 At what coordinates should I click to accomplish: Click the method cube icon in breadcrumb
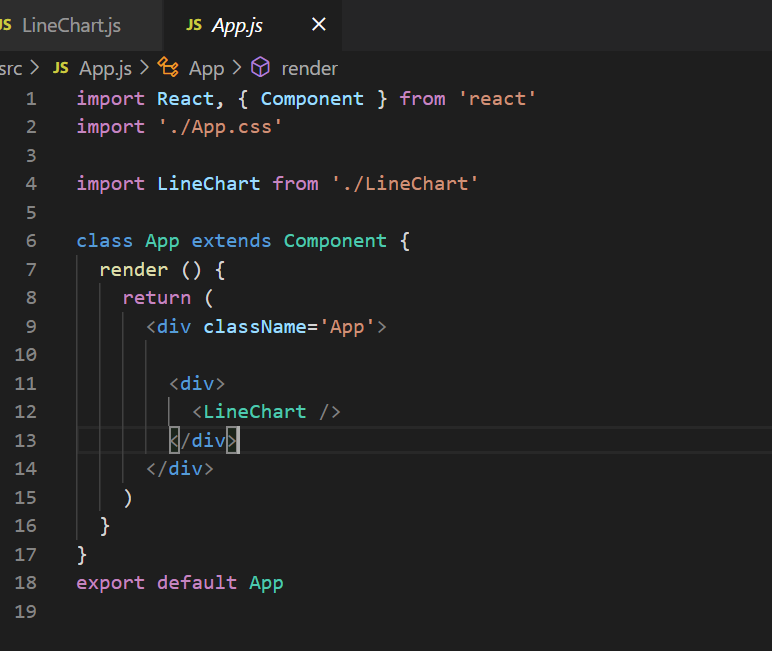click(x=260, y=67)
